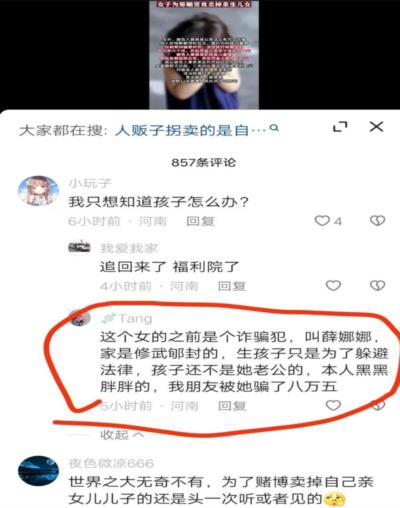Tap the video preview at top

[x=204, y=55]
